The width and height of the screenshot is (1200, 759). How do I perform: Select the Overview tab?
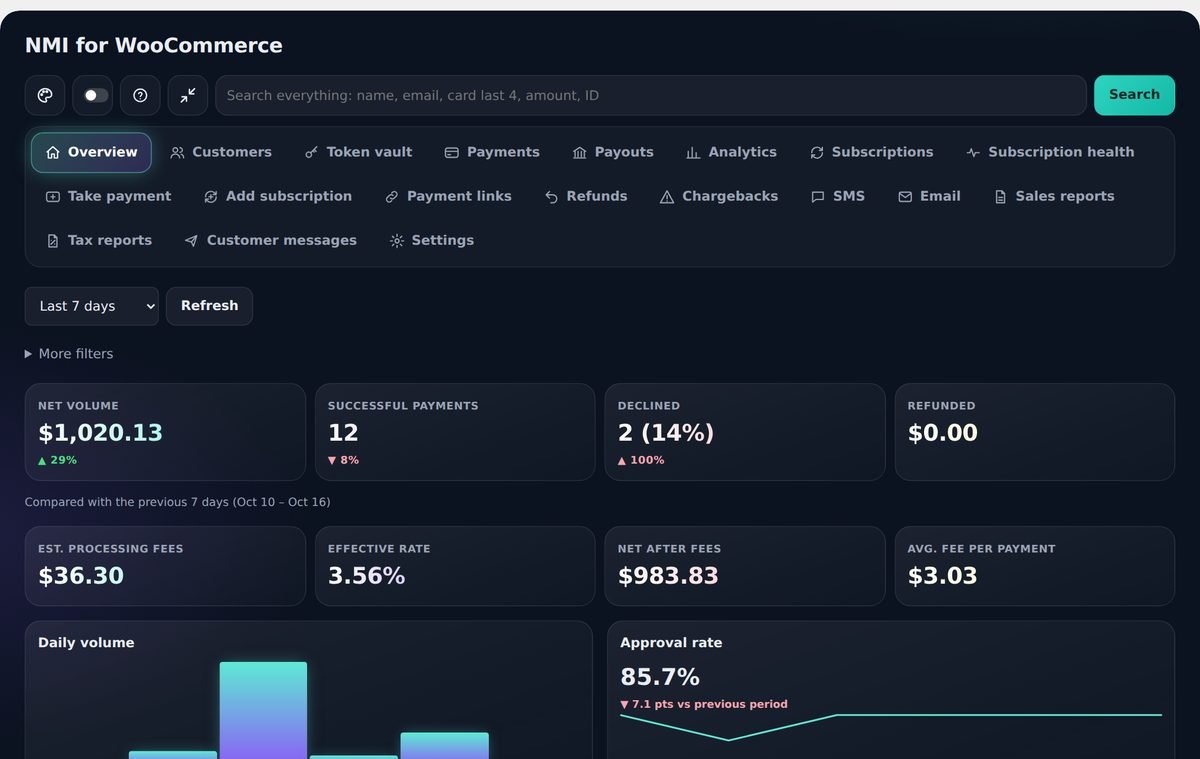coord(91,153)
